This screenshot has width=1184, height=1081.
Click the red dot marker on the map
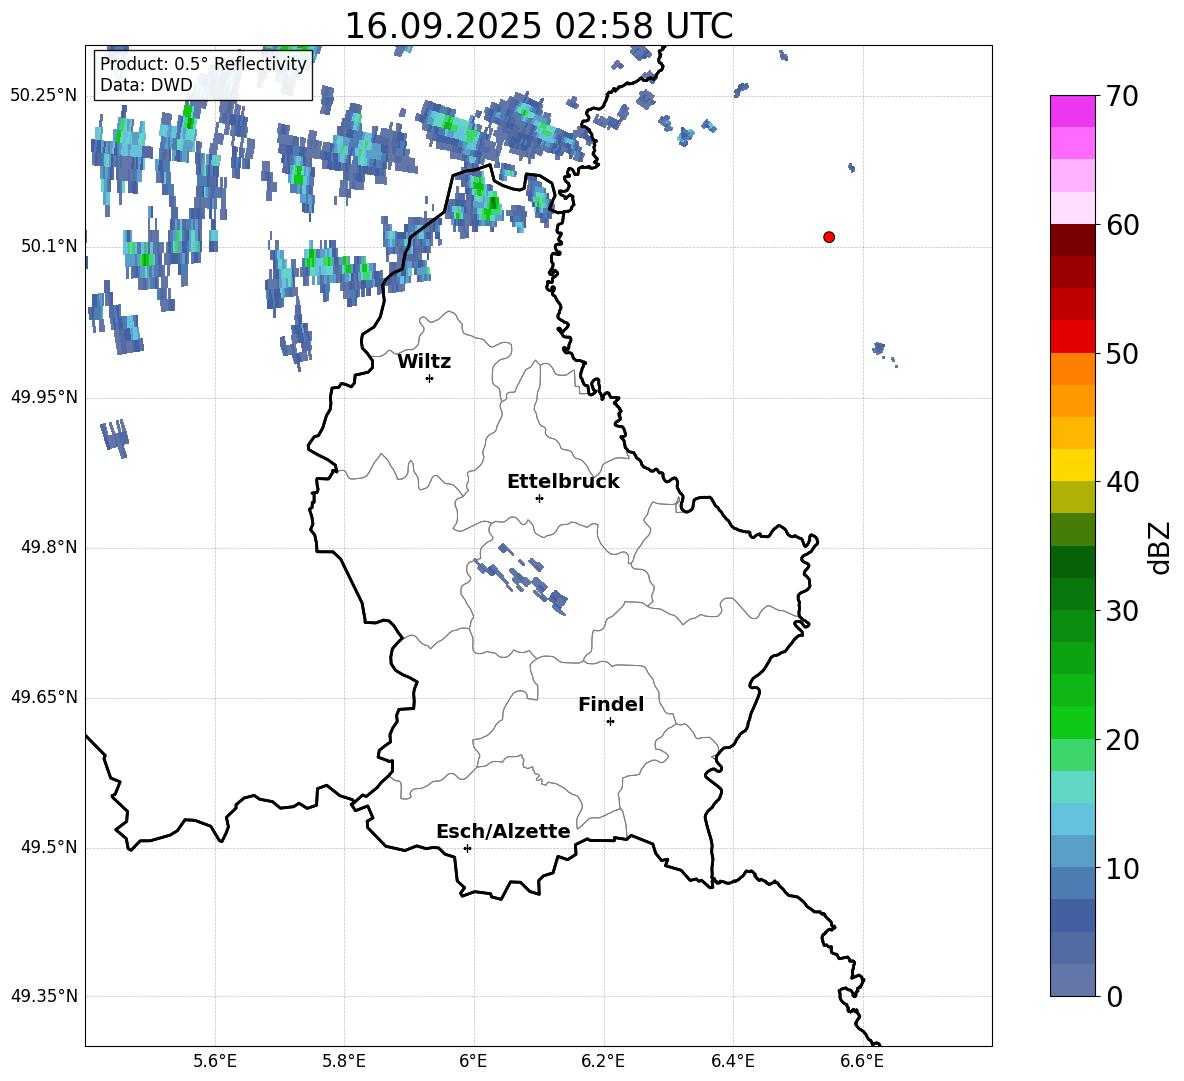pos(829,237)
